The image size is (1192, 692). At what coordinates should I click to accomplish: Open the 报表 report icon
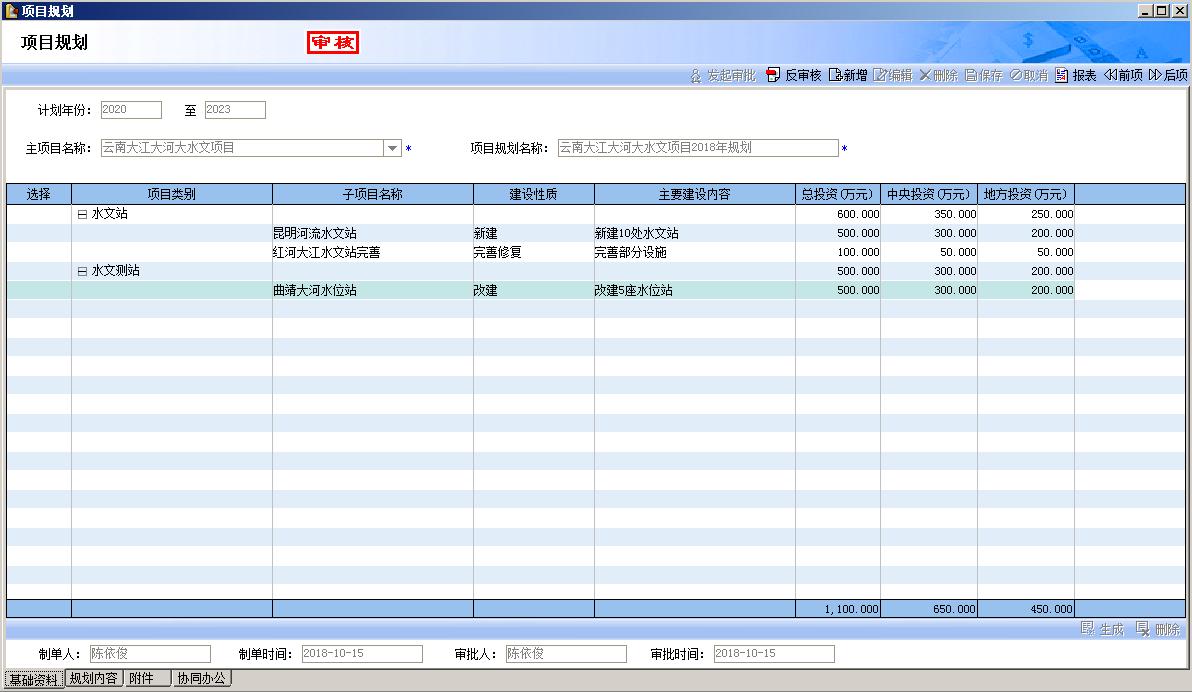tap(1062, 76)
